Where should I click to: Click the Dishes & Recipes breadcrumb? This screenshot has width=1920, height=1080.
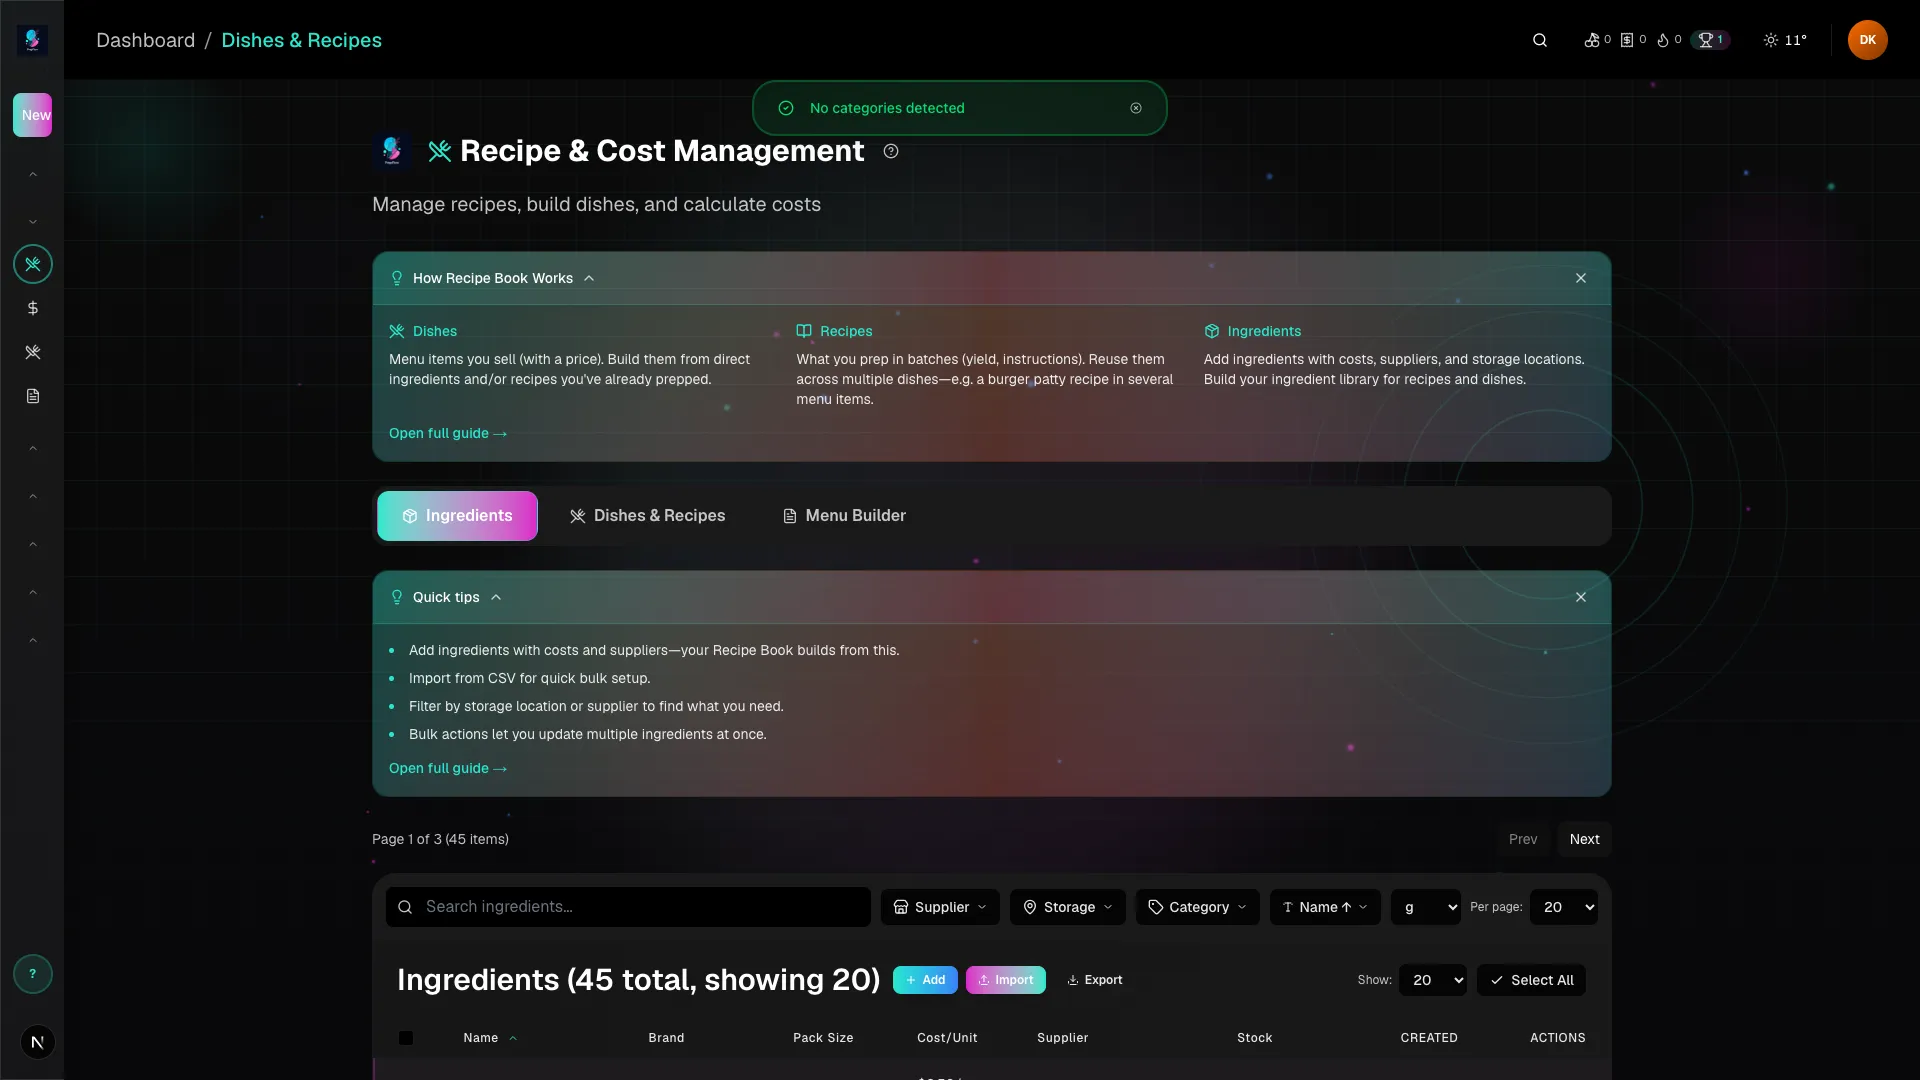(x=301, y=40)
